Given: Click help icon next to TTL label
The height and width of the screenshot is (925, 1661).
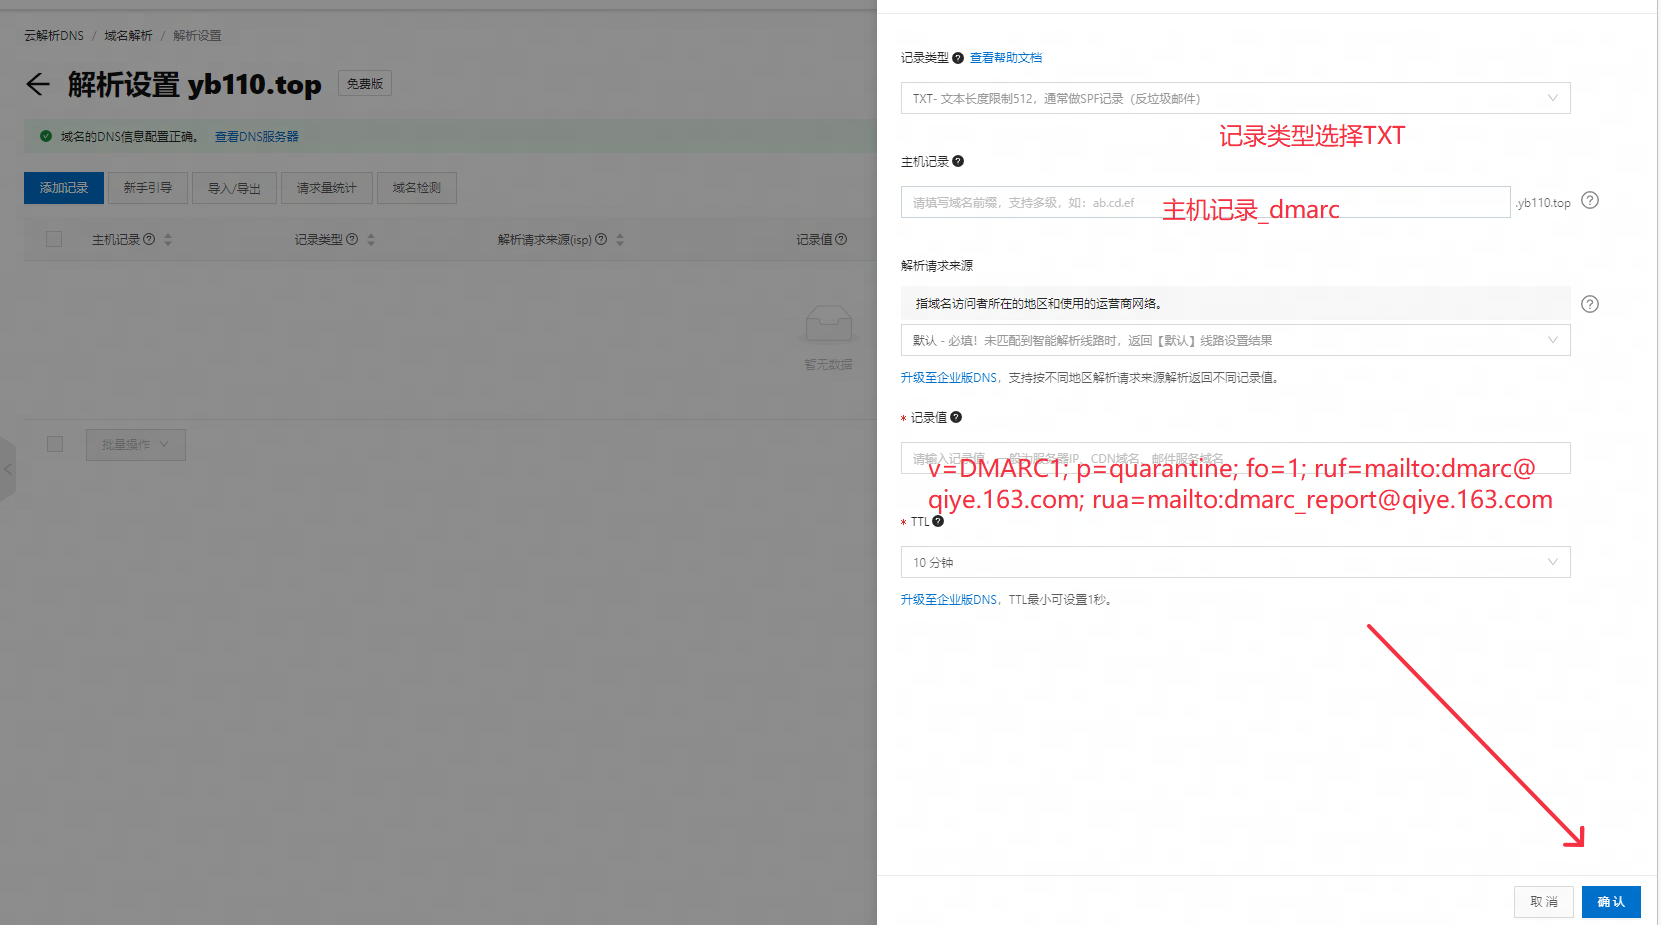Looking at the screenshot, I should pos(938,521).
